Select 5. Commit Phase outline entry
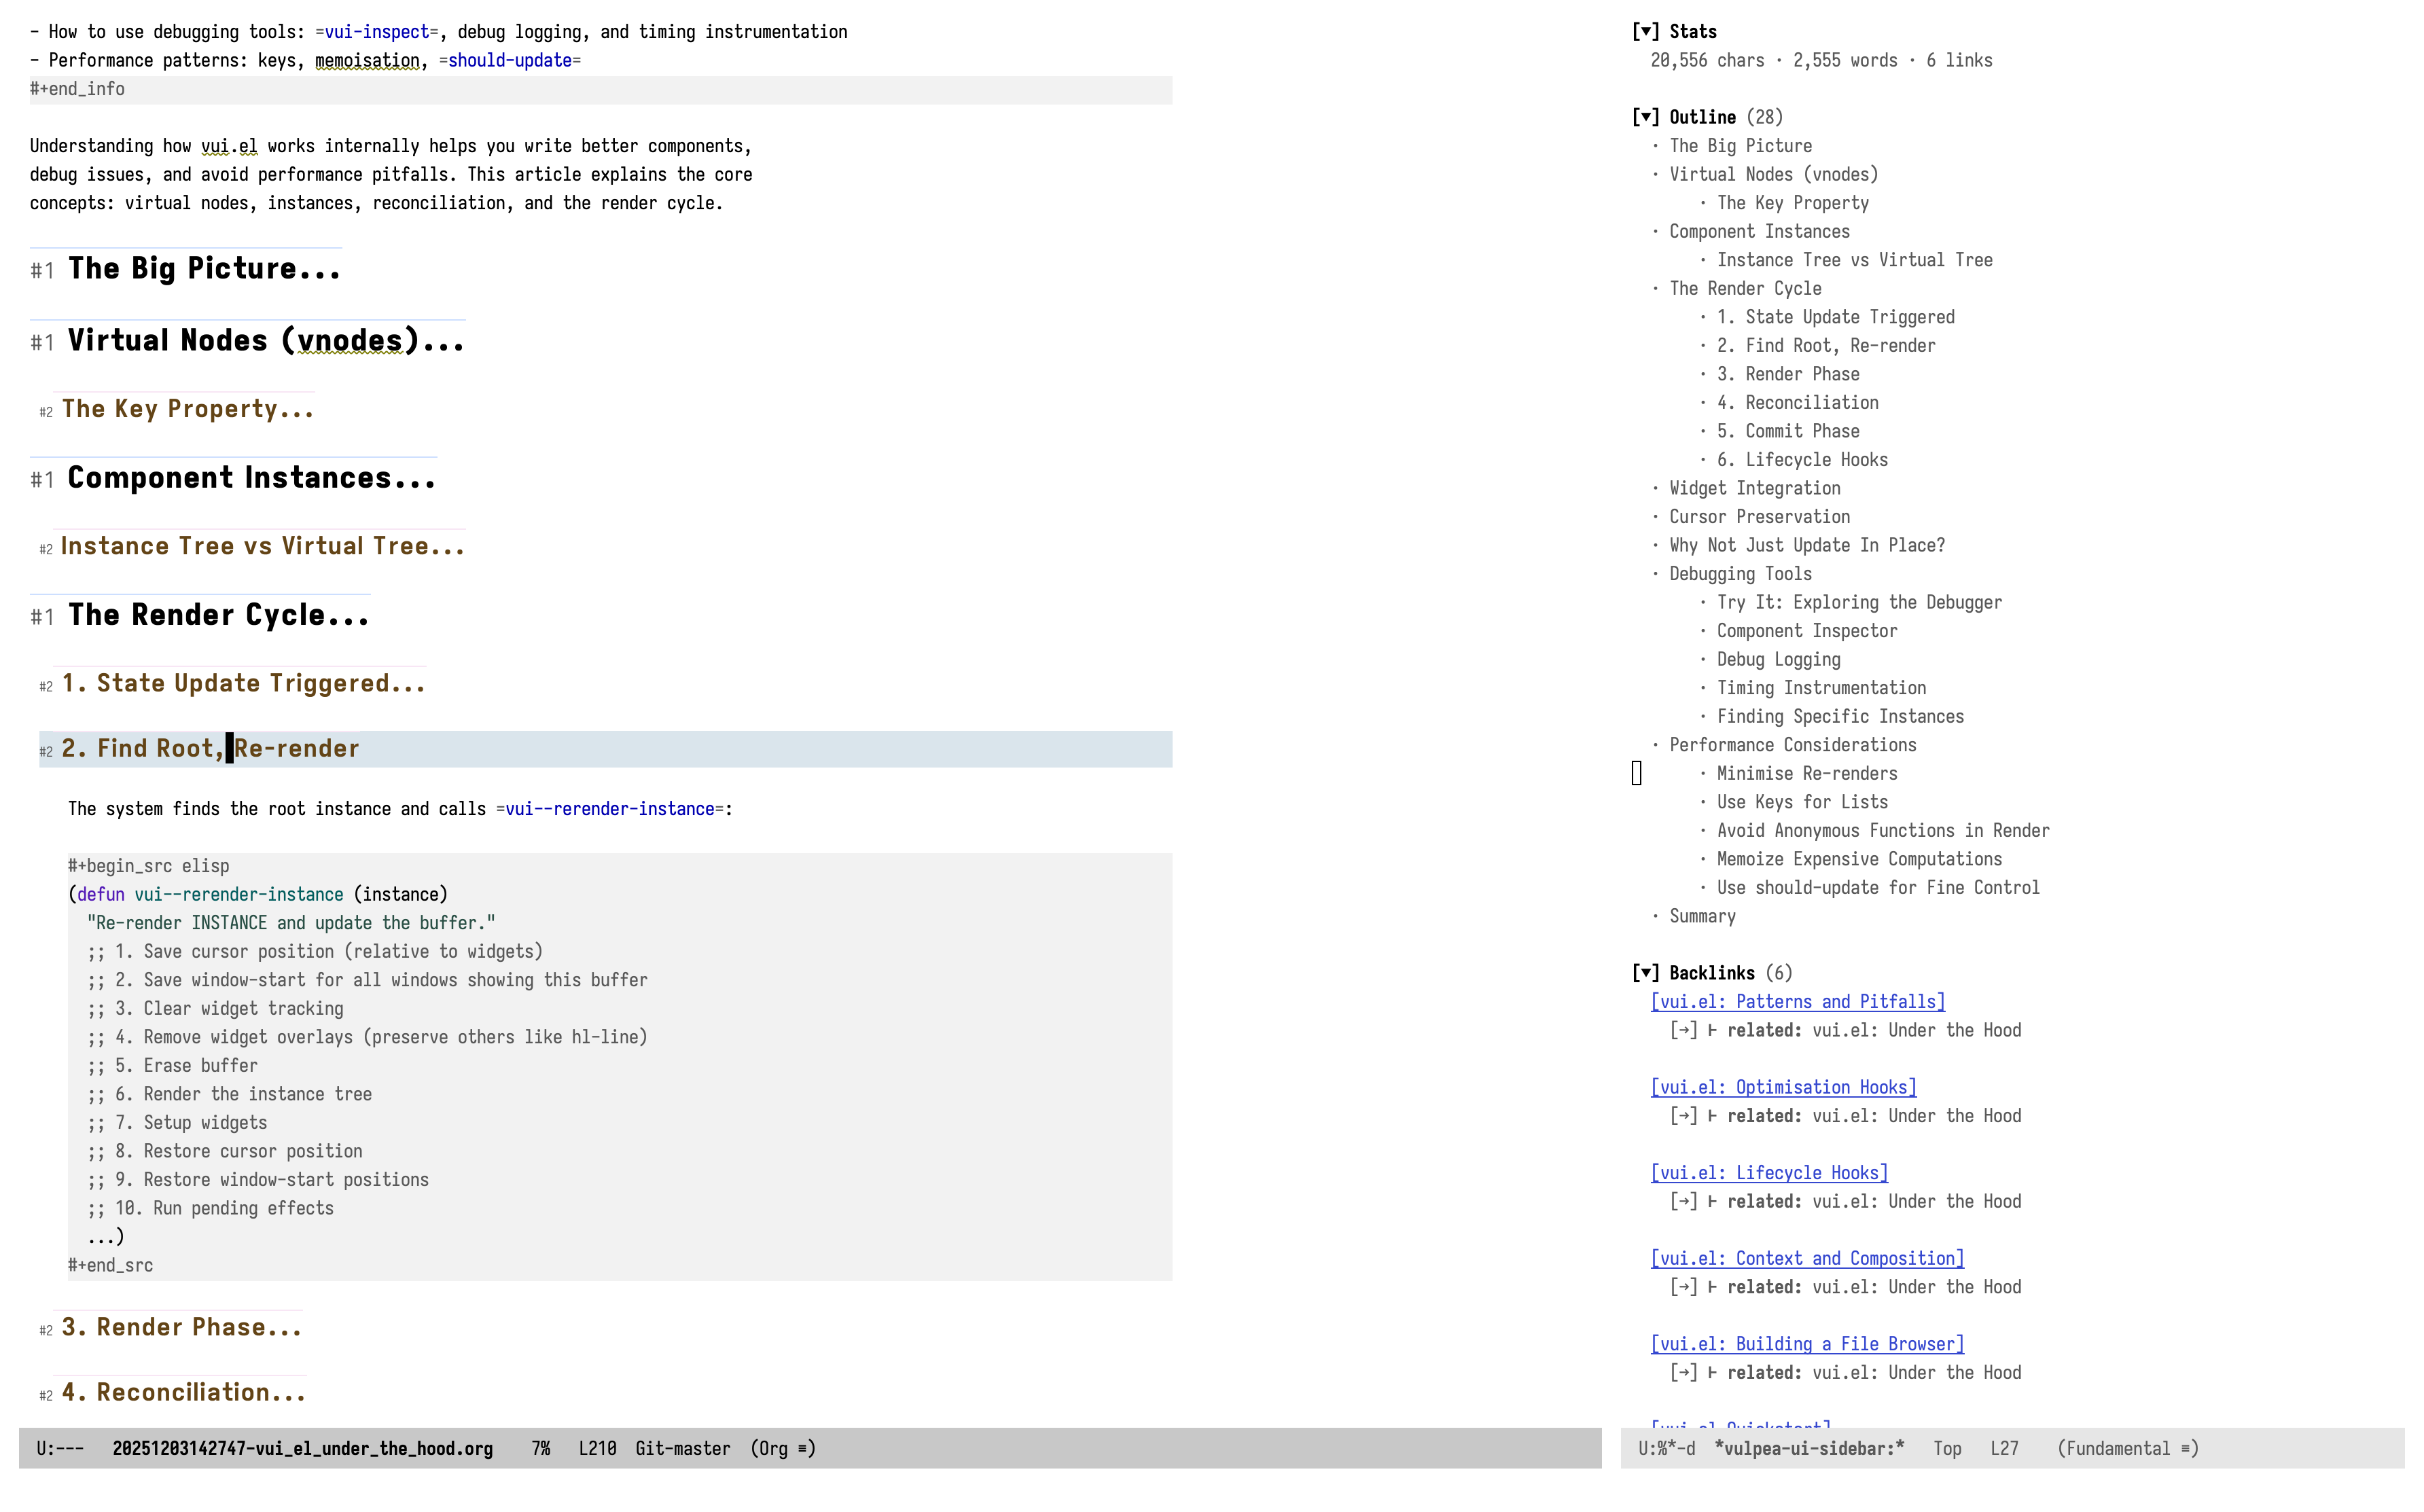 [x=1789, y=431]
